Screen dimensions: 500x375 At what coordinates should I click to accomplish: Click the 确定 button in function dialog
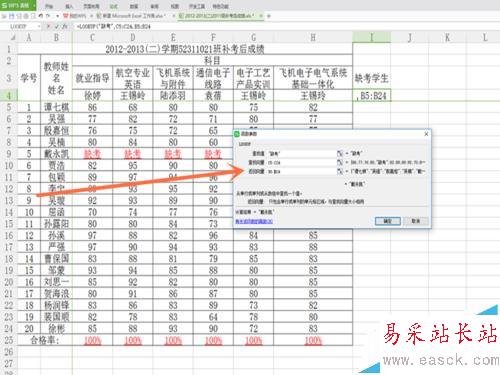pyautogui.click(x=388, y=221)
